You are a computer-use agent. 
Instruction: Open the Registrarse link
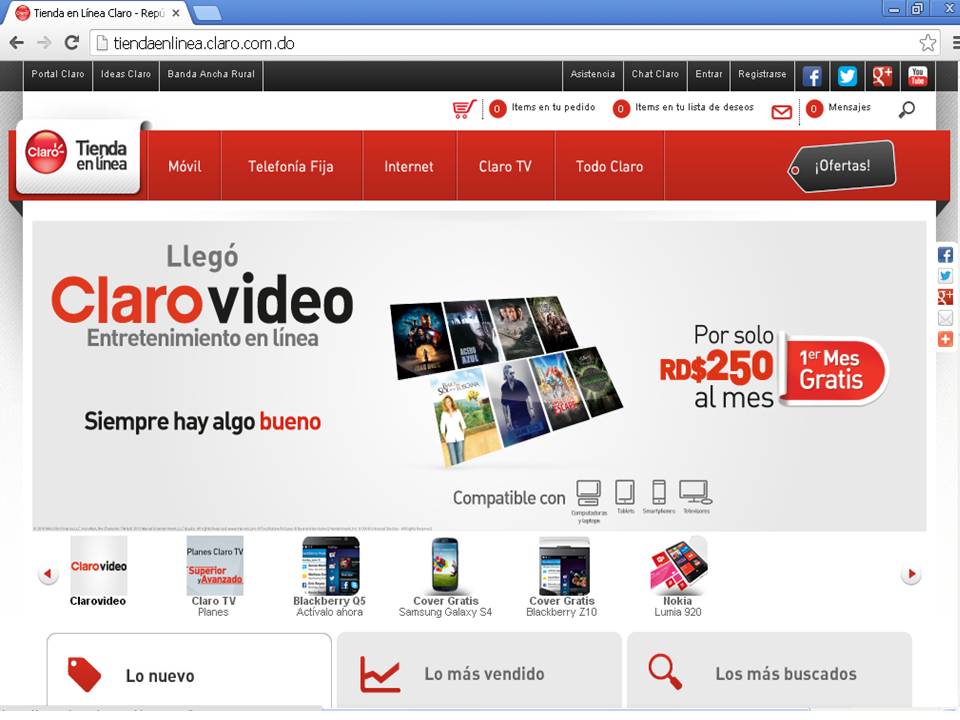point(762,75)
